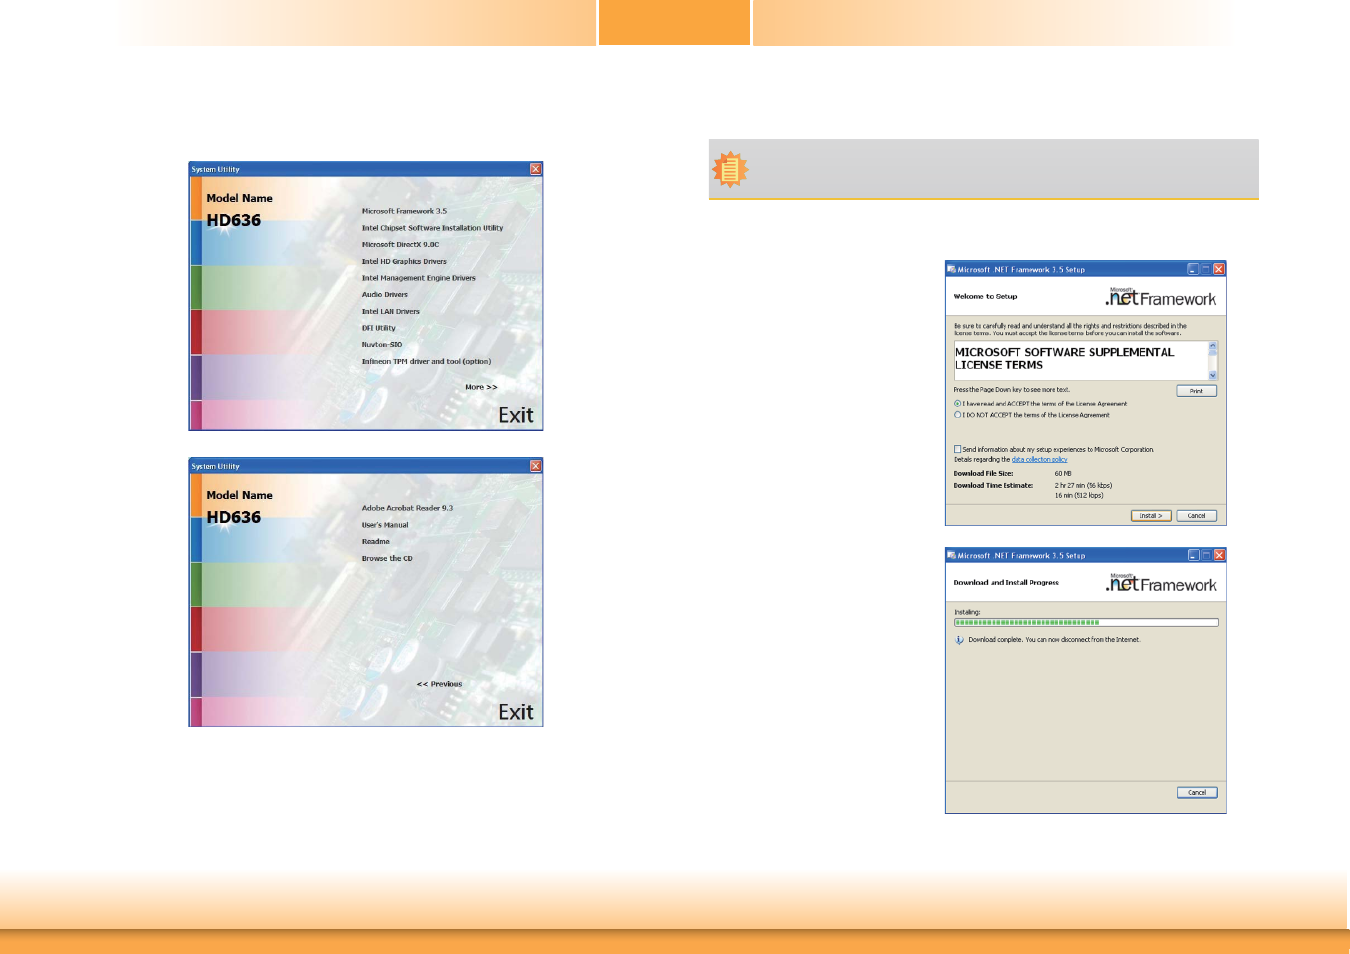The width and height of the screenshot is (1350, 954).
Task: Open the Readme entry
Action: click(x=375, y=541)
